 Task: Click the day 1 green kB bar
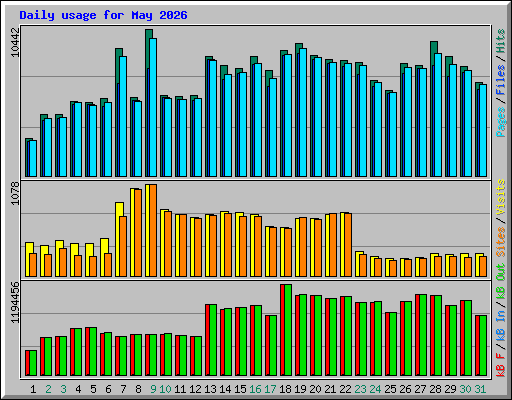(x=33, y=363)
